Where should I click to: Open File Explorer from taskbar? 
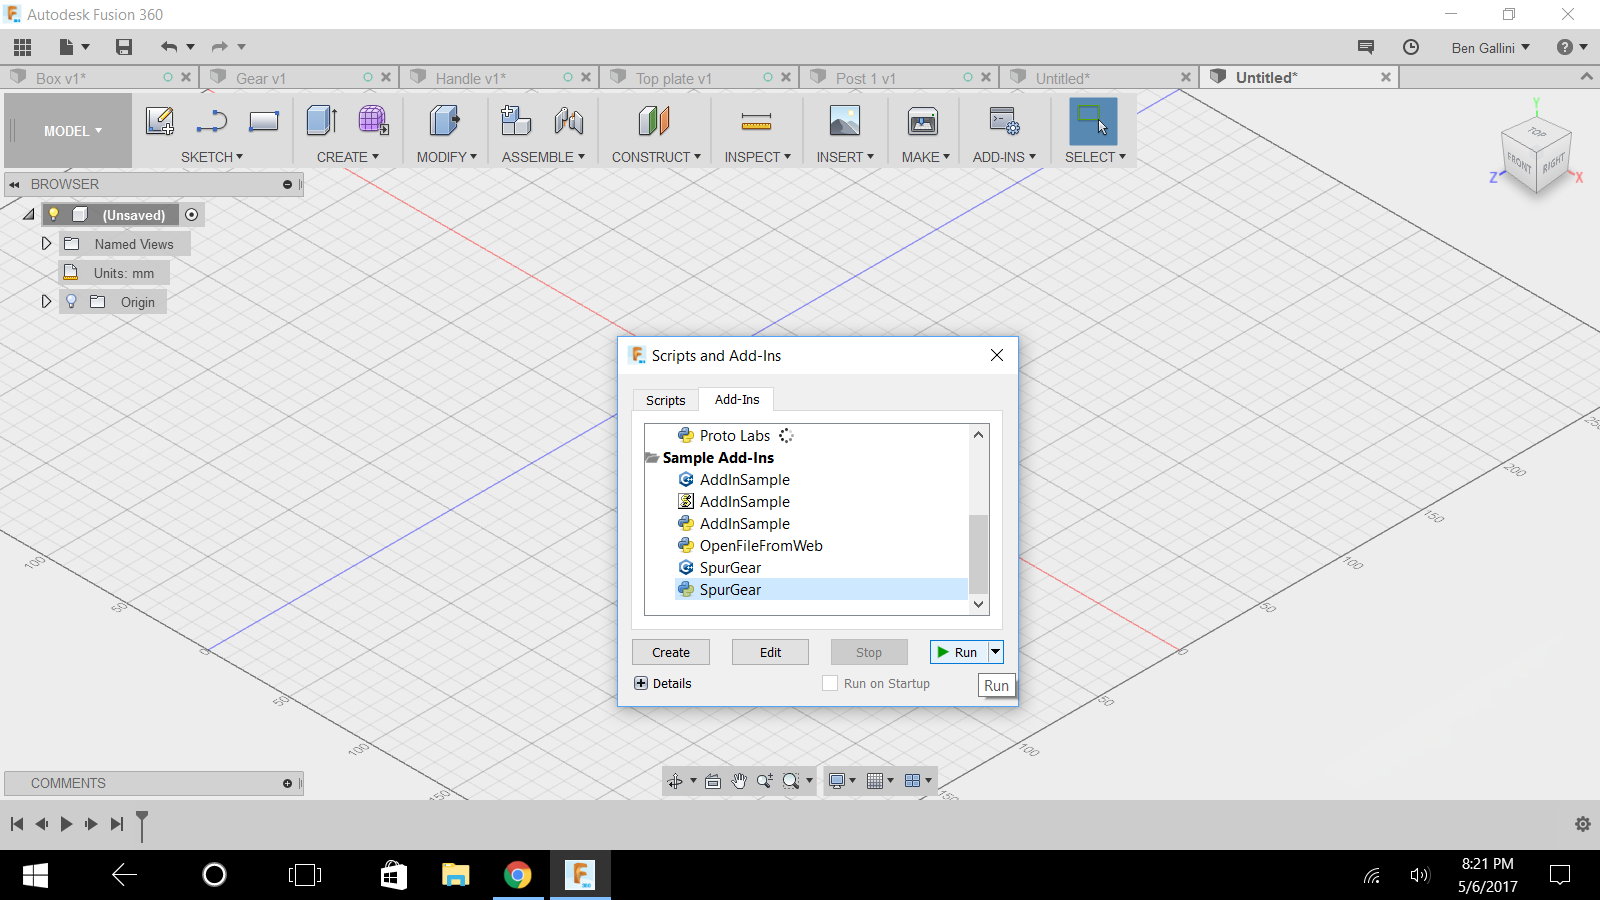tap(456, 875)
